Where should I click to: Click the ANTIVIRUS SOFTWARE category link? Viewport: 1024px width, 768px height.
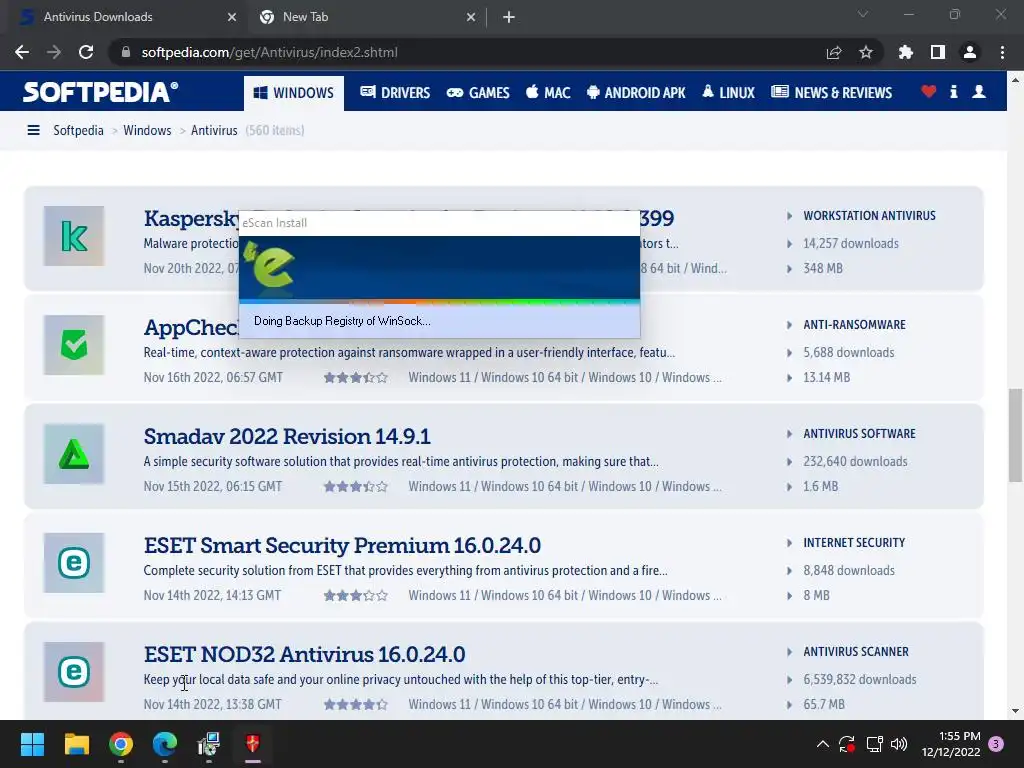859,434
